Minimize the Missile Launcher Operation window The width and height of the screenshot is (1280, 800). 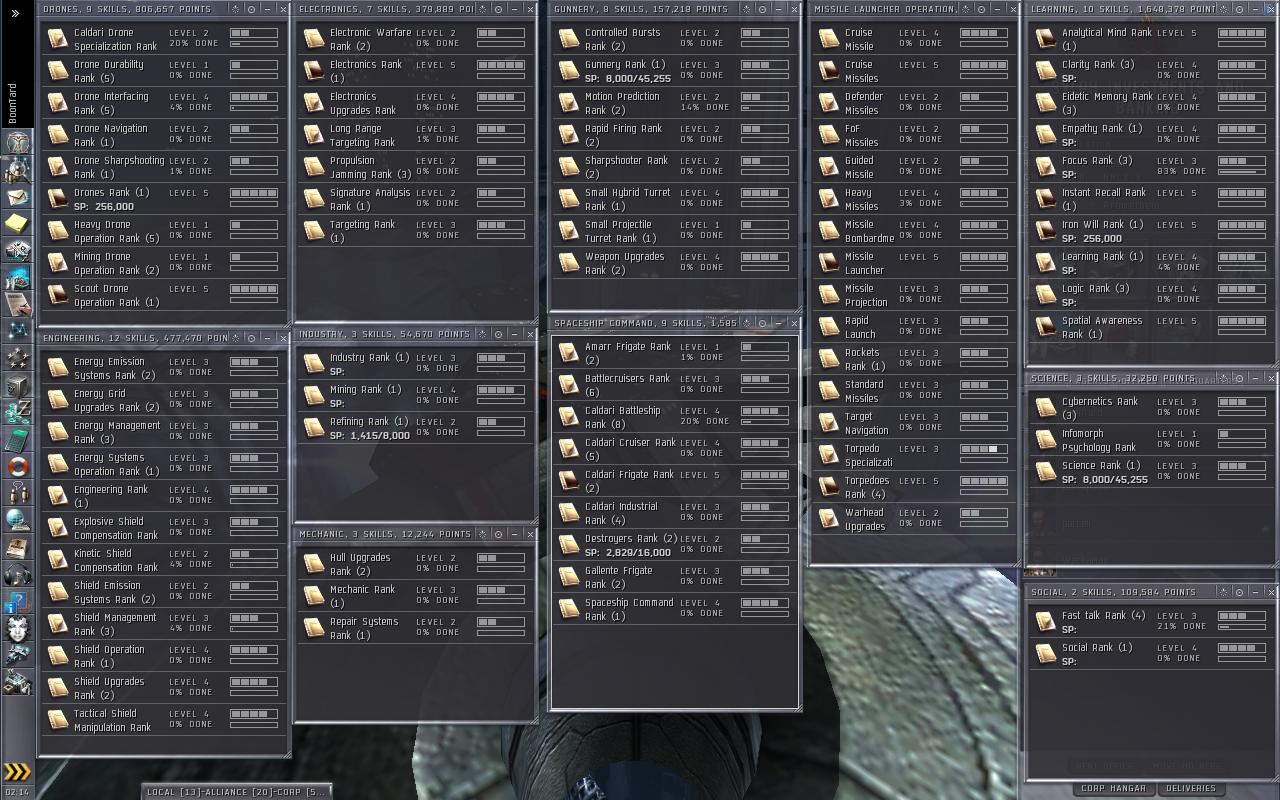[x=997, y=9]
